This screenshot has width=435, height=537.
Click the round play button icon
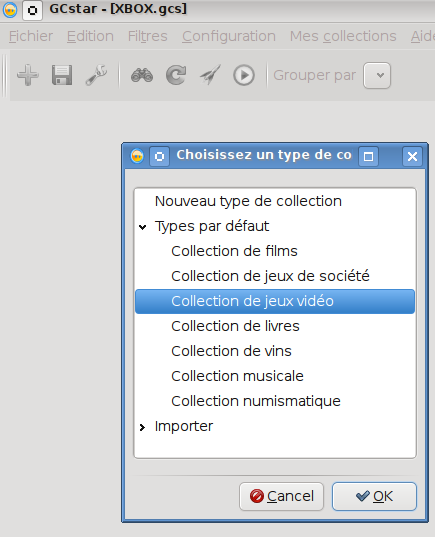pyautogui.click(x=244, y=75)
